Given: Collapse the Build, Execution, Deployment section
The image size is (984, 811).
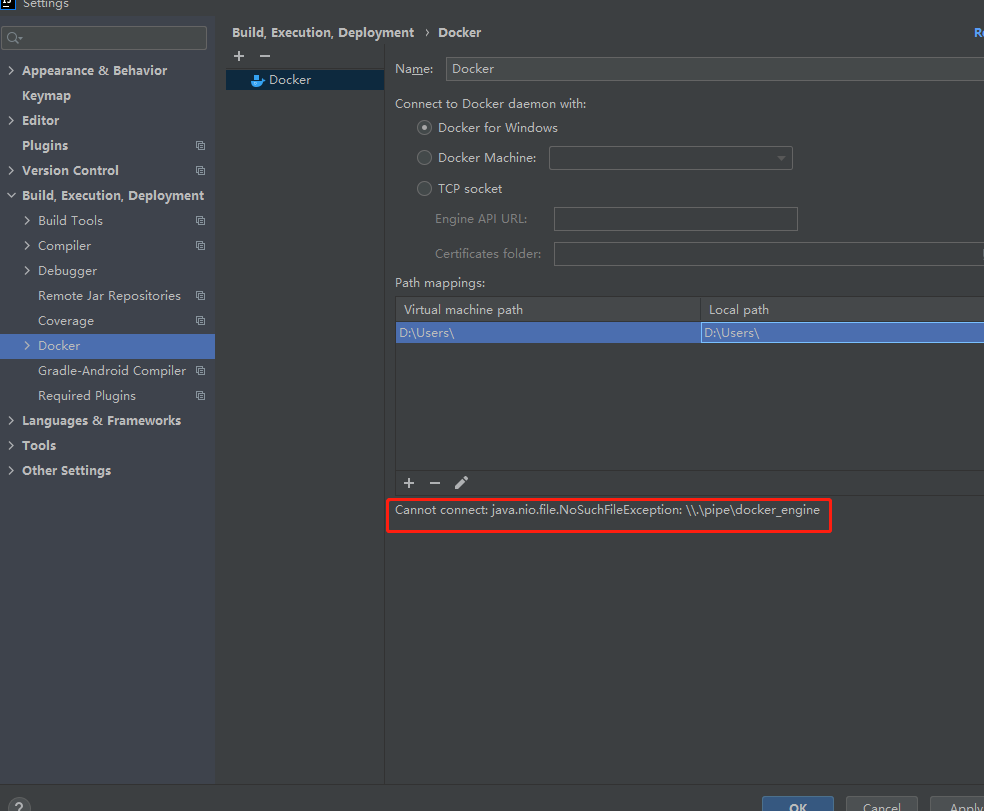Looking at the screenshot, I should [x=10, y=195].
